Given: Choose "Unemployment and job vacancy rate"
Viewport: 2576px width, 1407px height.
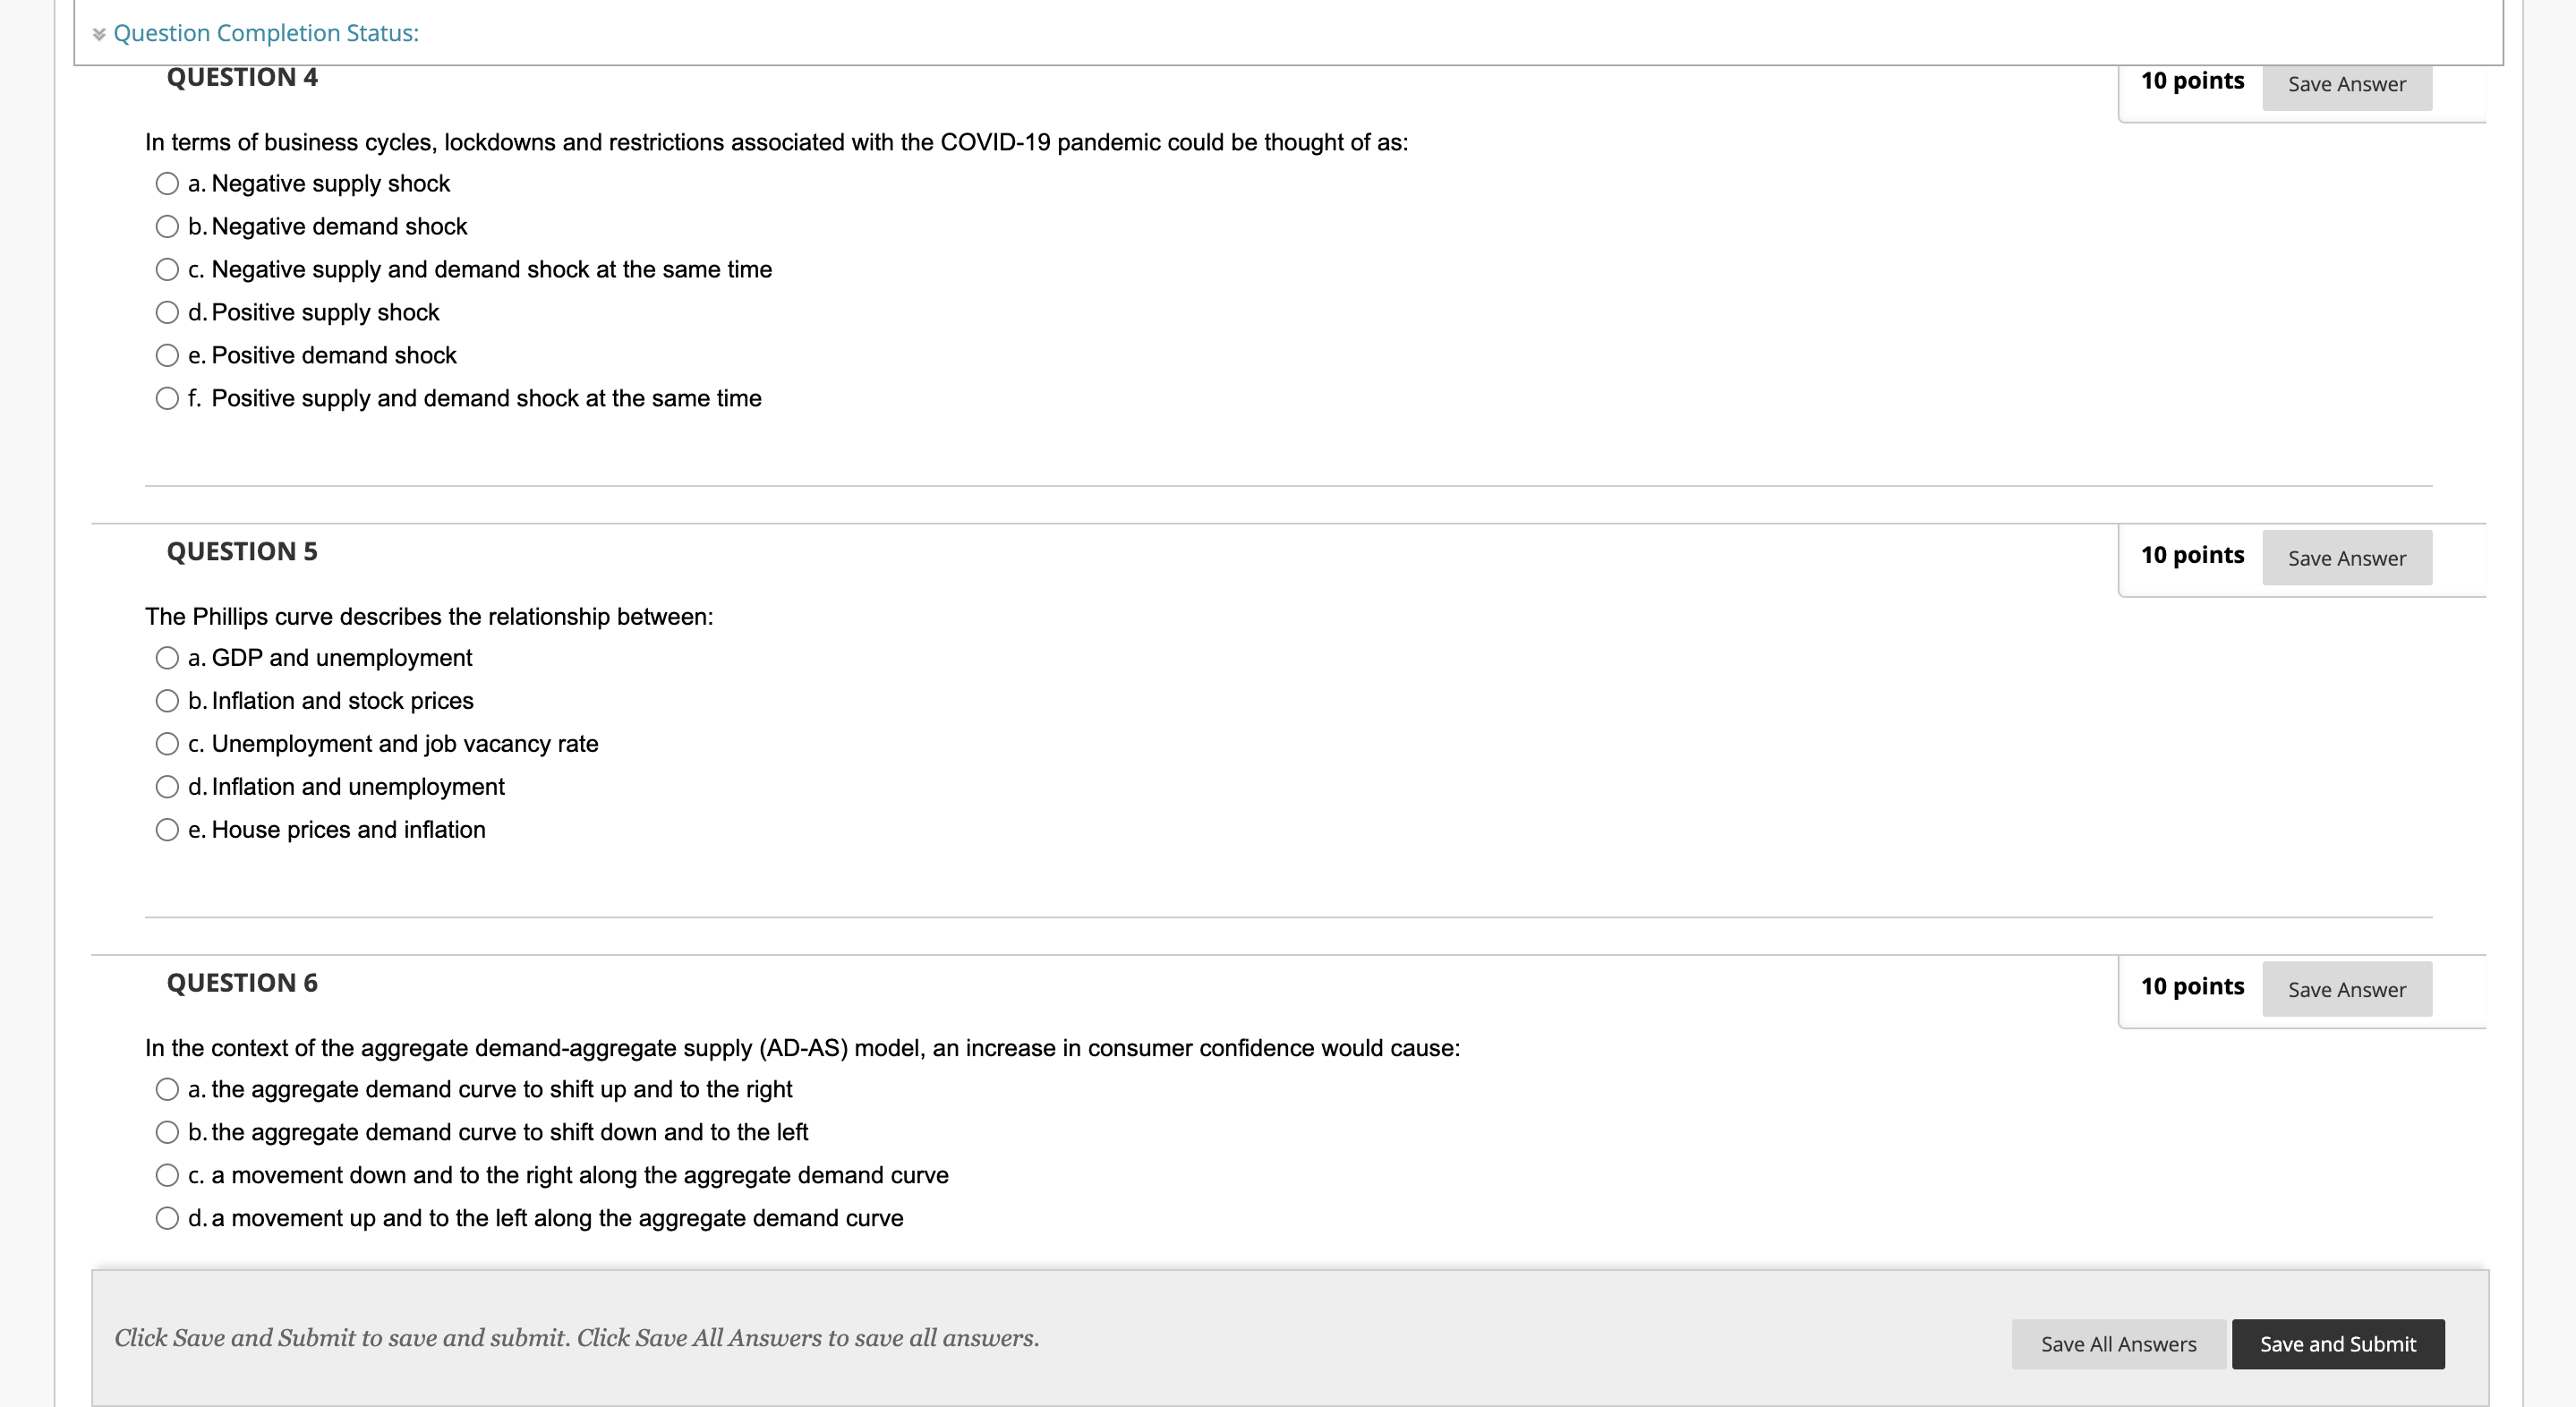Looking at the screenshot, I should 167,743.
